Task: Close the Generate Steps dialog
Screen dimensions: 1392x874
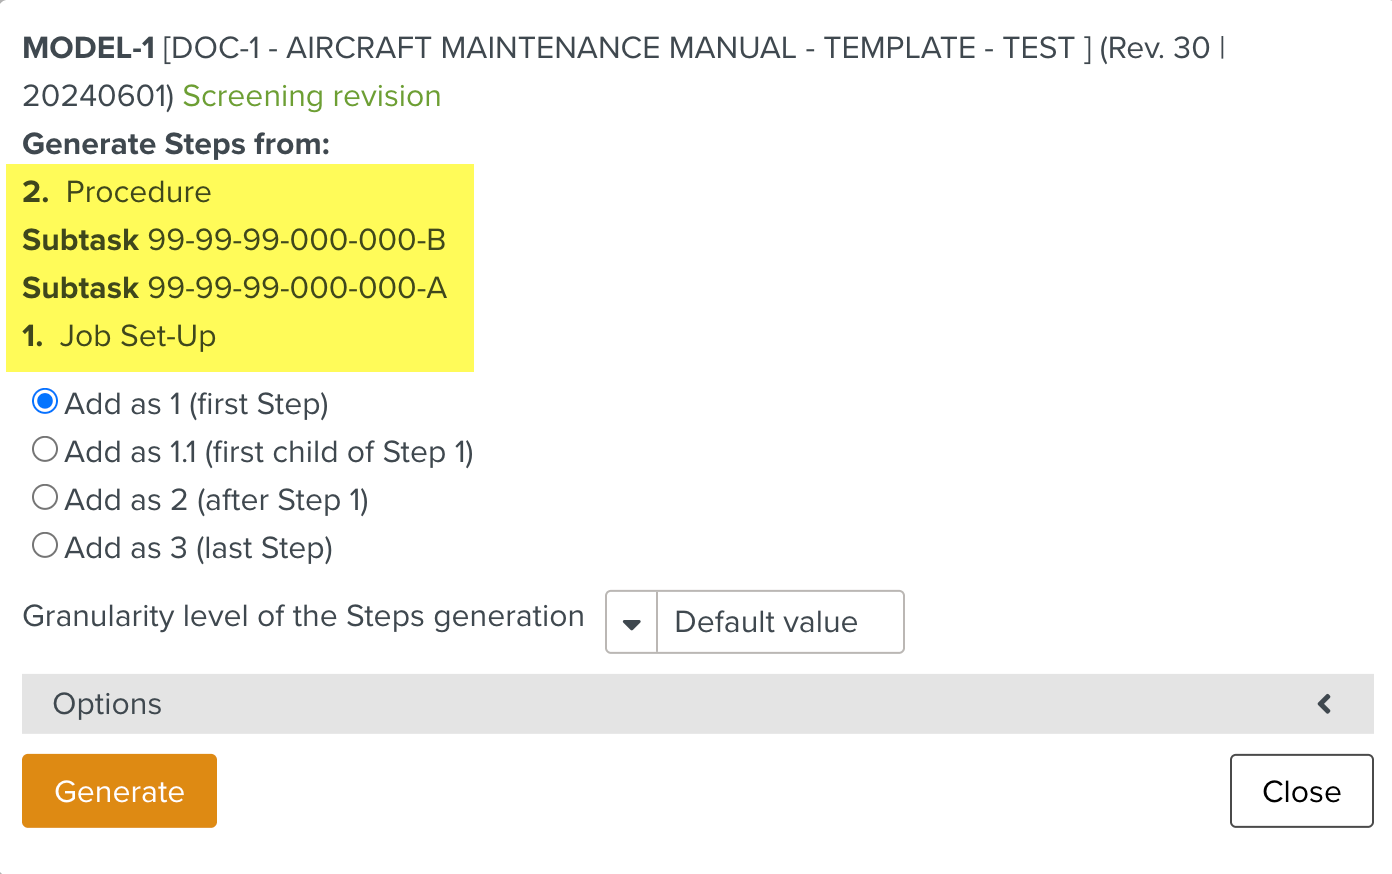Action: [x=1300, y=791]
